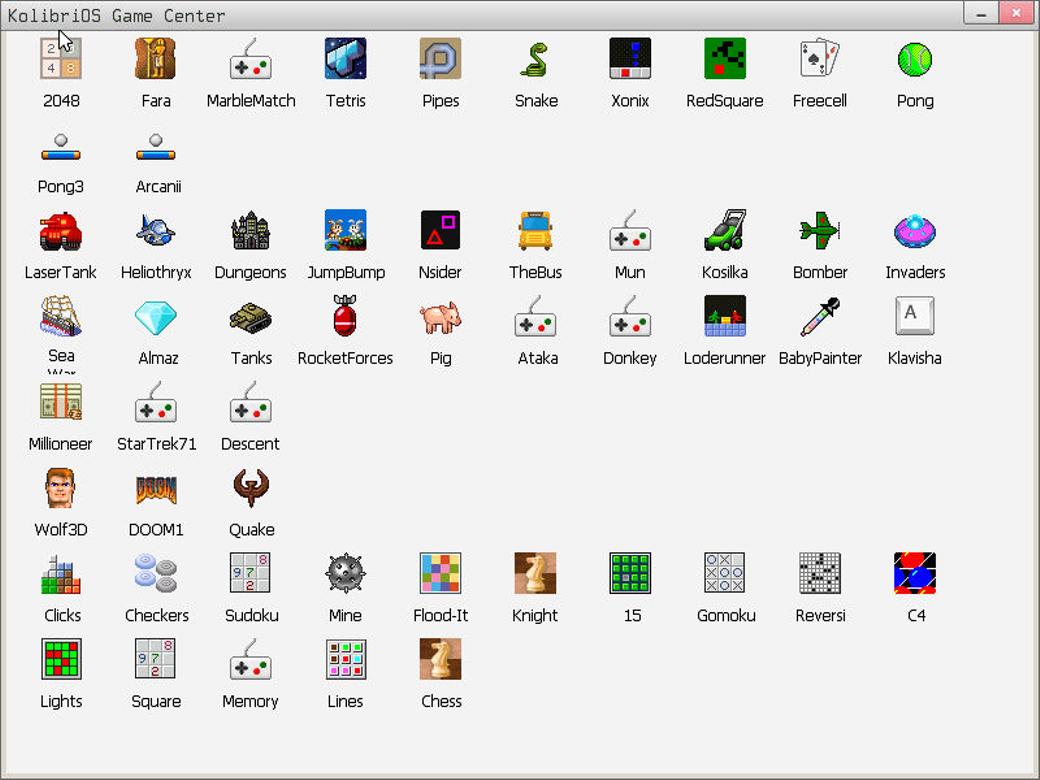
Task: Minimize the KolibriOS Game Center window
Action: [981, 14]
